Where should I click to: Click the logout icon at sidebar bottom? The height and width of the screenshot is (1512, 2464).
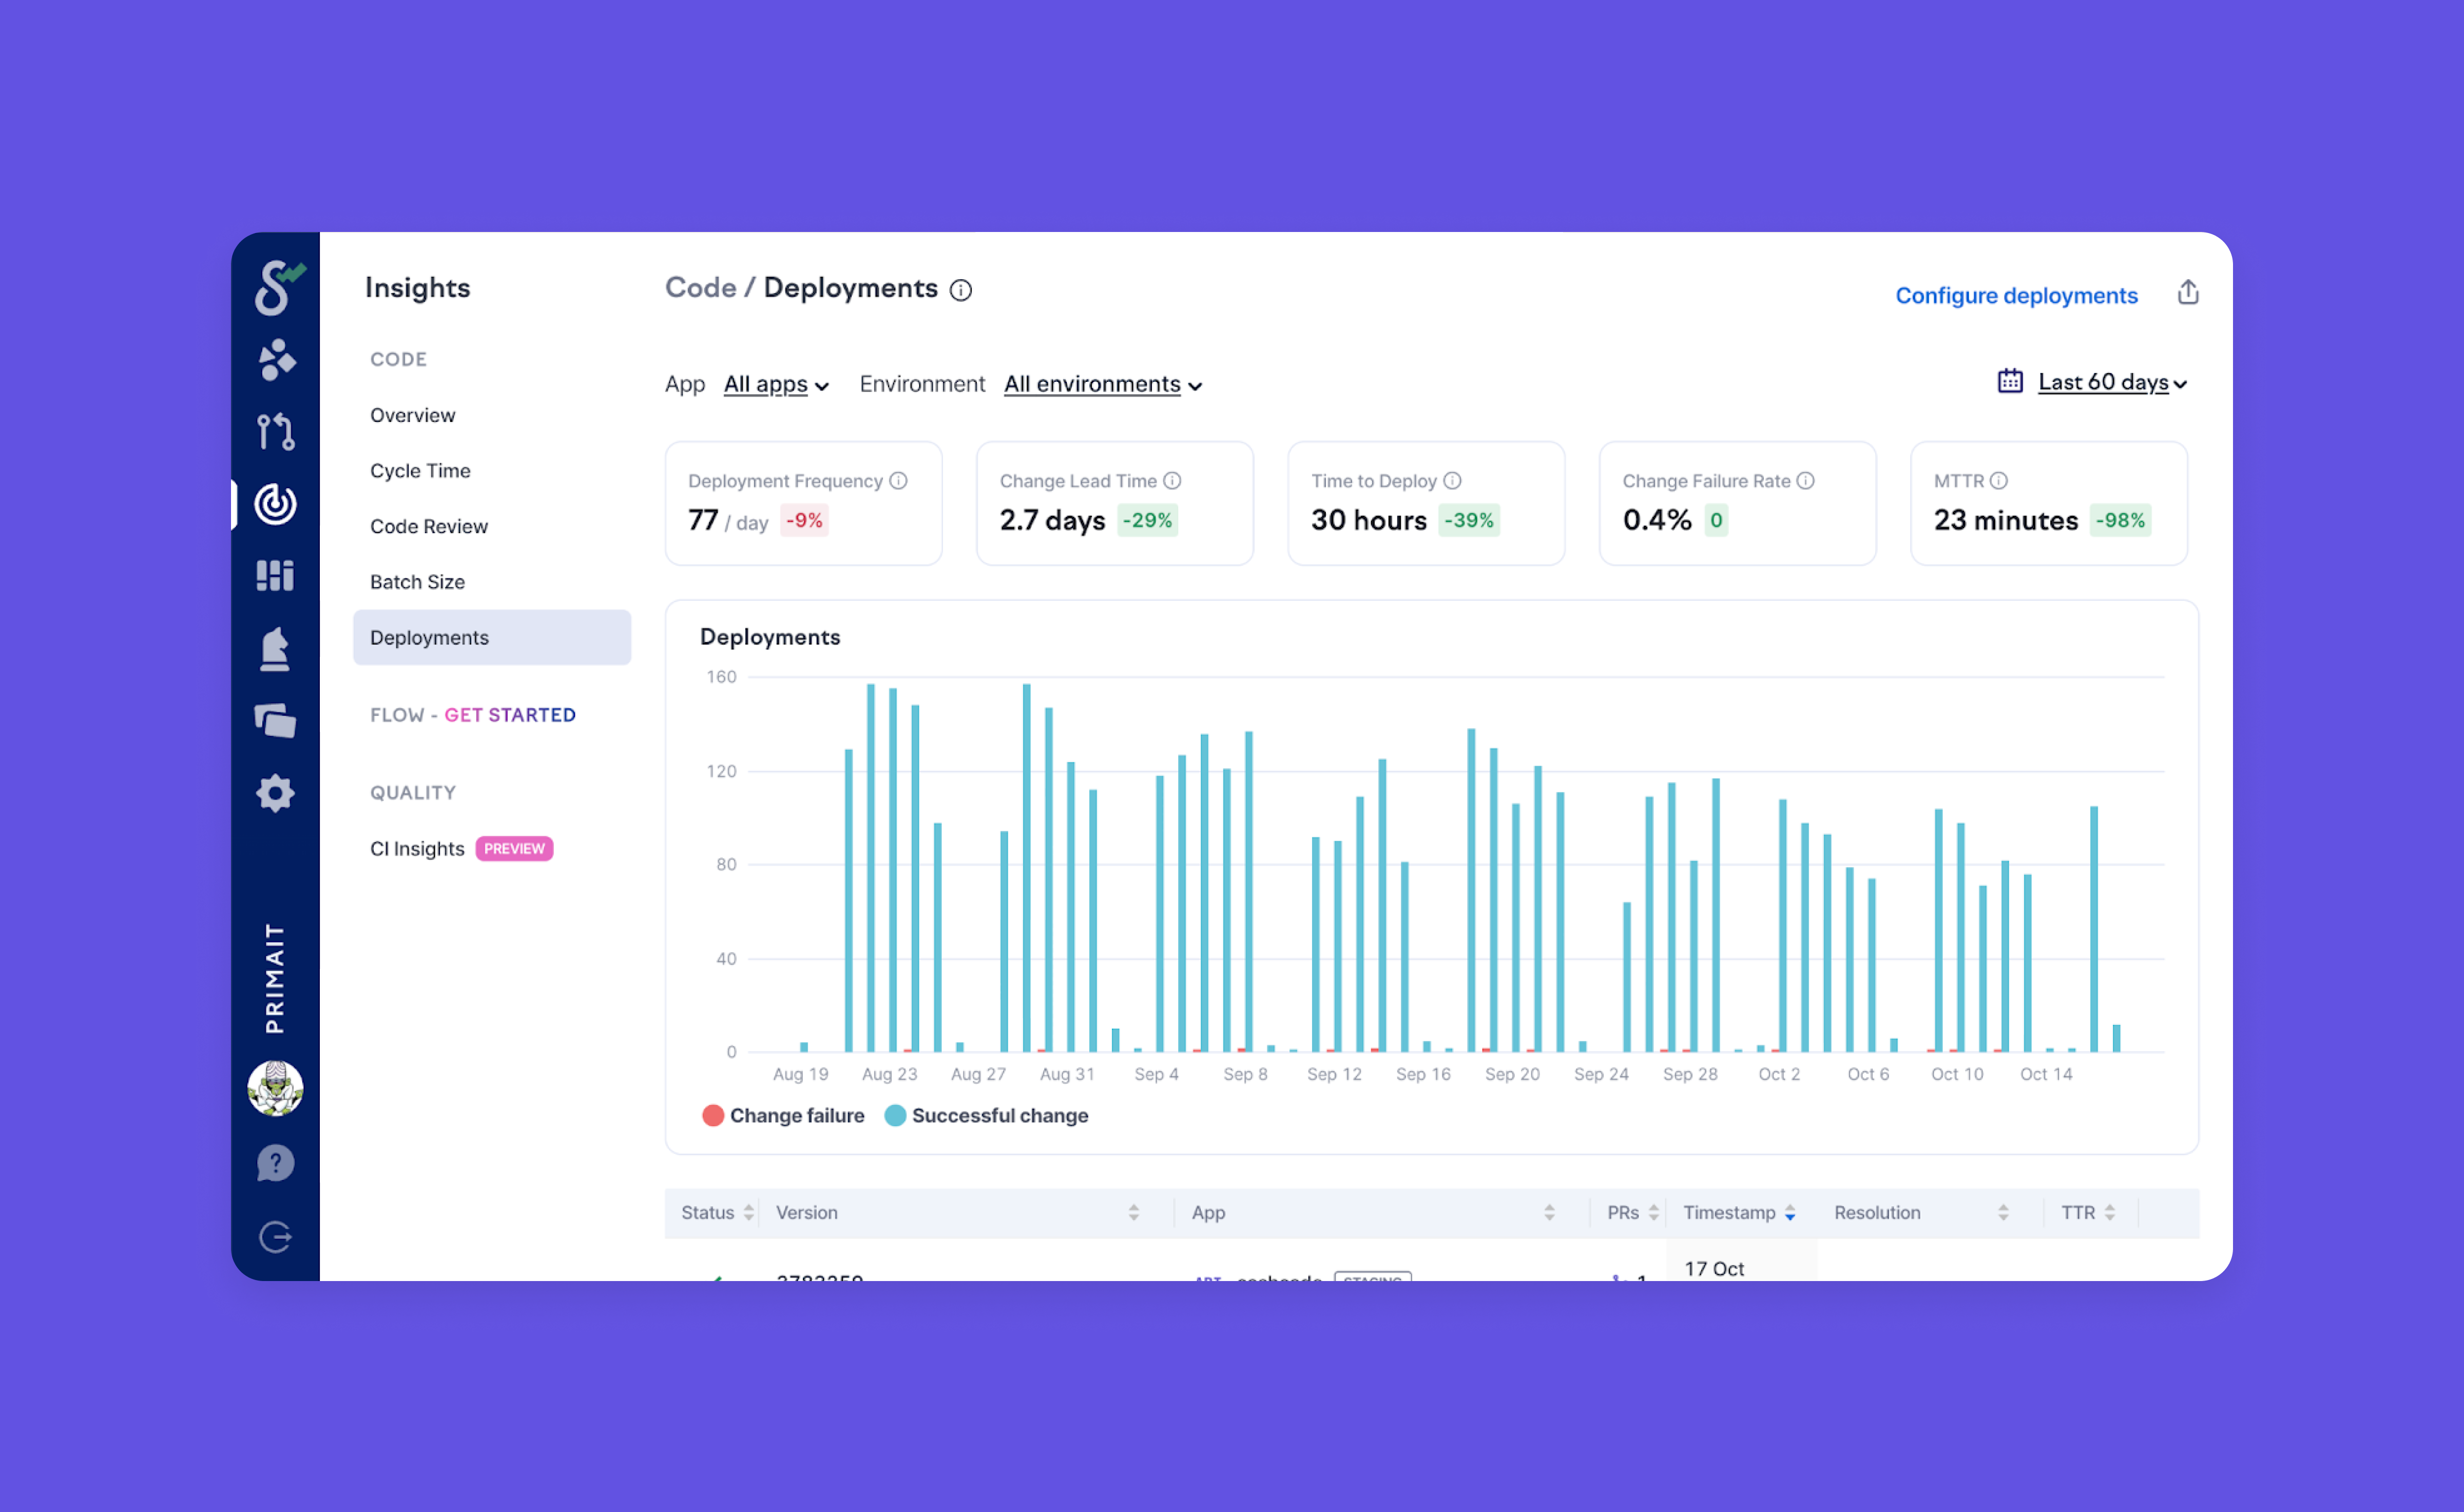(275, 1237)
